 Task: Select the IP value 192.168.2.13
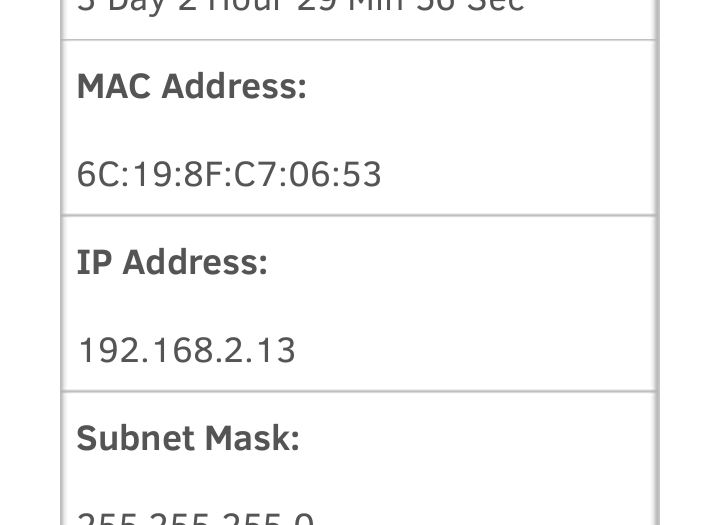coord(186,350)
